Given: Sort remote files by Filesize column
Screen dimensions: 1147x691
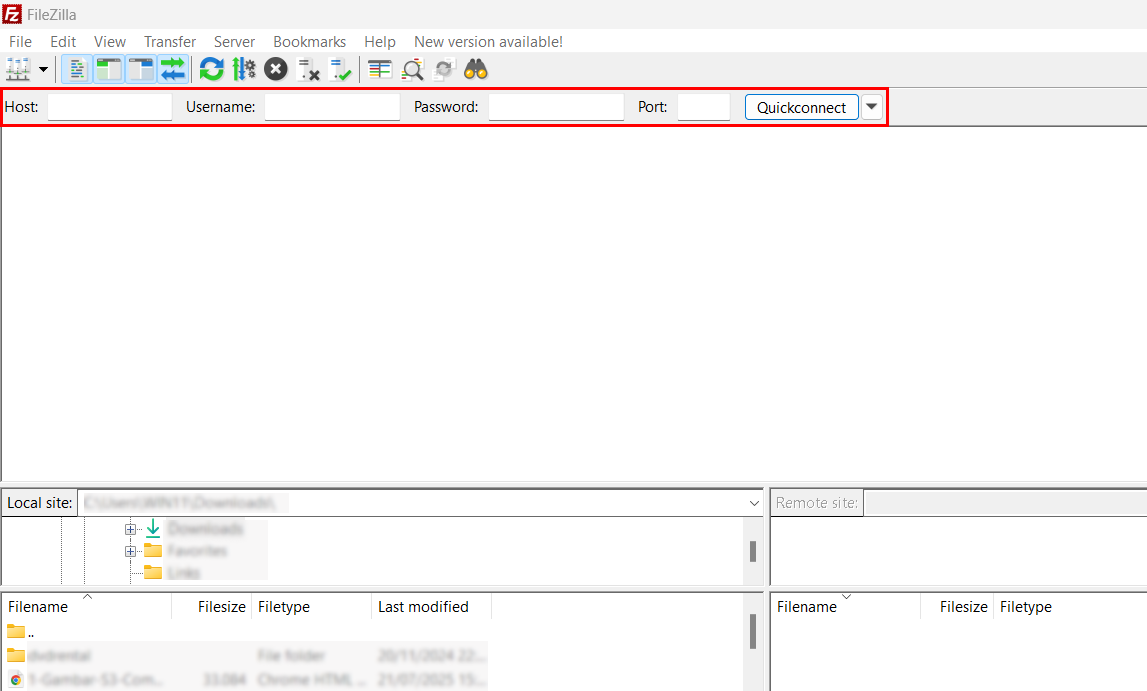Looking at the screenshot, I should coord(957,606).
